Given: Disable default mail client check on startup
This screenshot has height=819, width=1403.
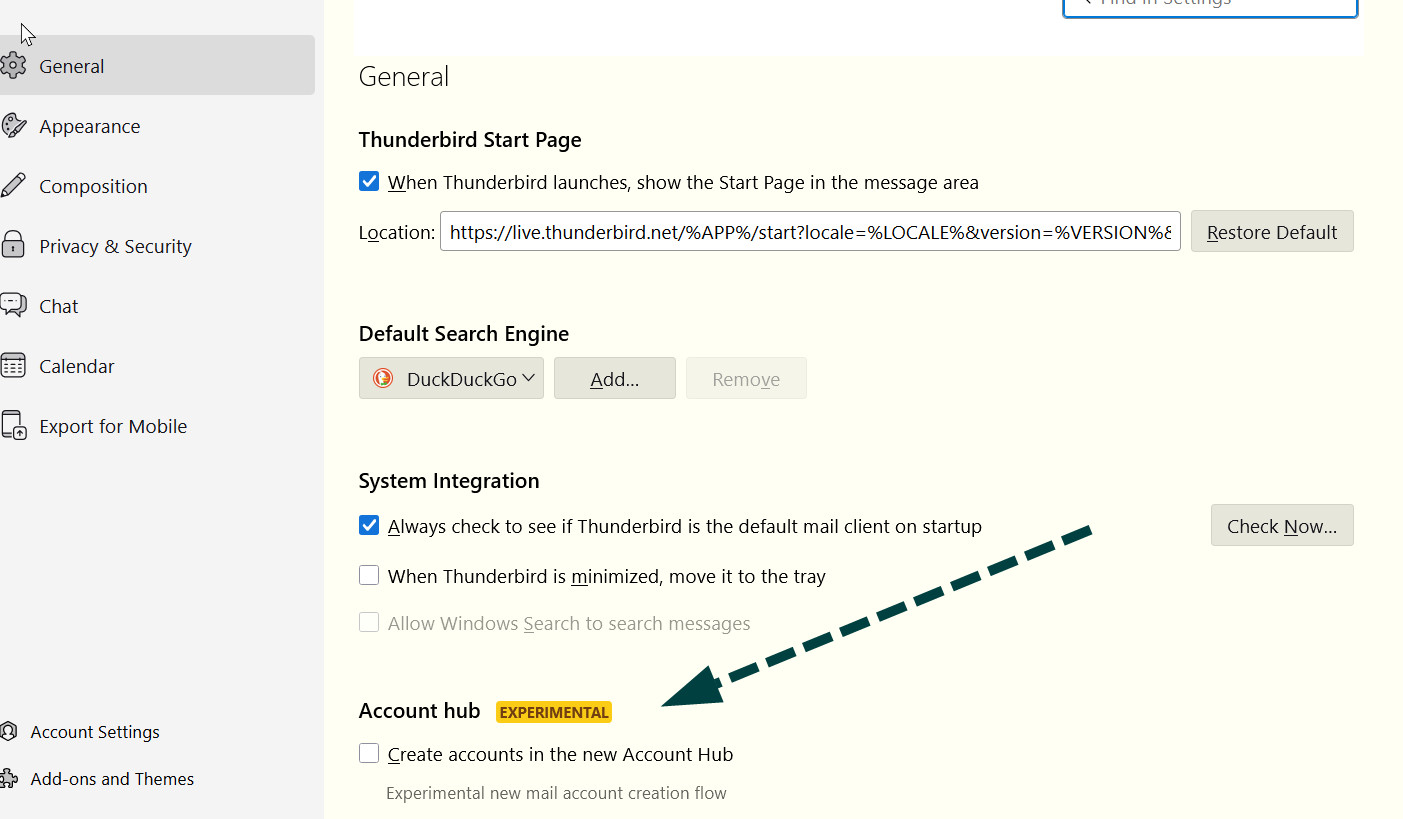Looking at the screenshot, I should click(369, 526).
